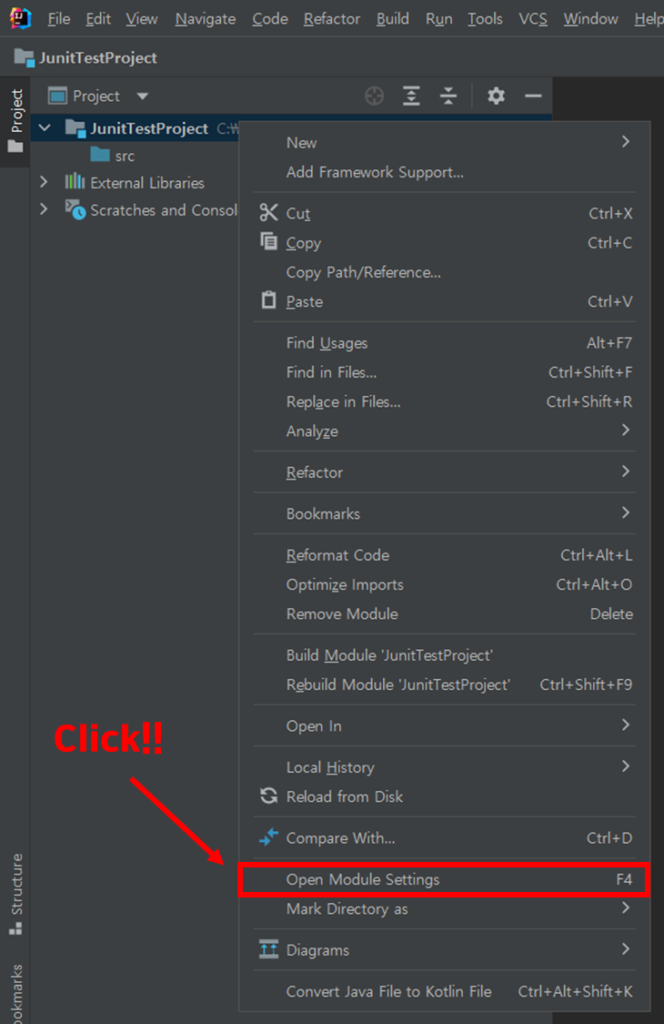
Task: Switch to the Project side tab
Action: [16, 120]
